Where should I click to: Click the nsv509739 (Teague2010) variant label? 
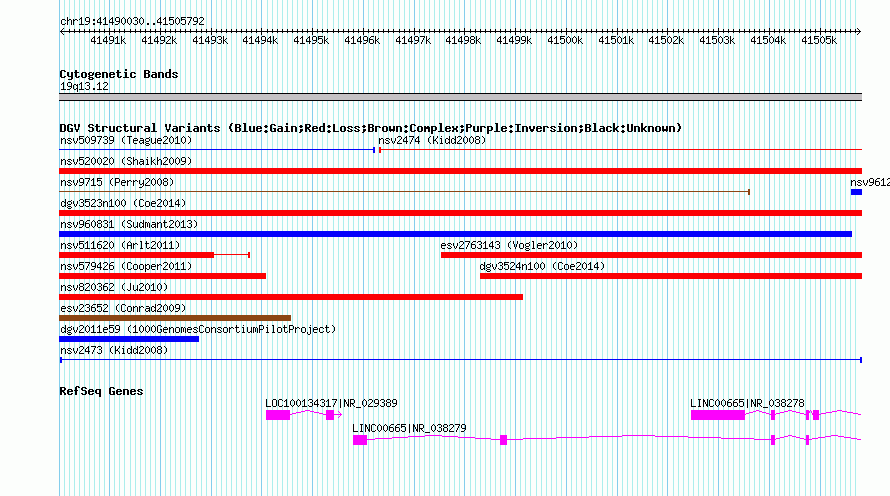[126, 140]
